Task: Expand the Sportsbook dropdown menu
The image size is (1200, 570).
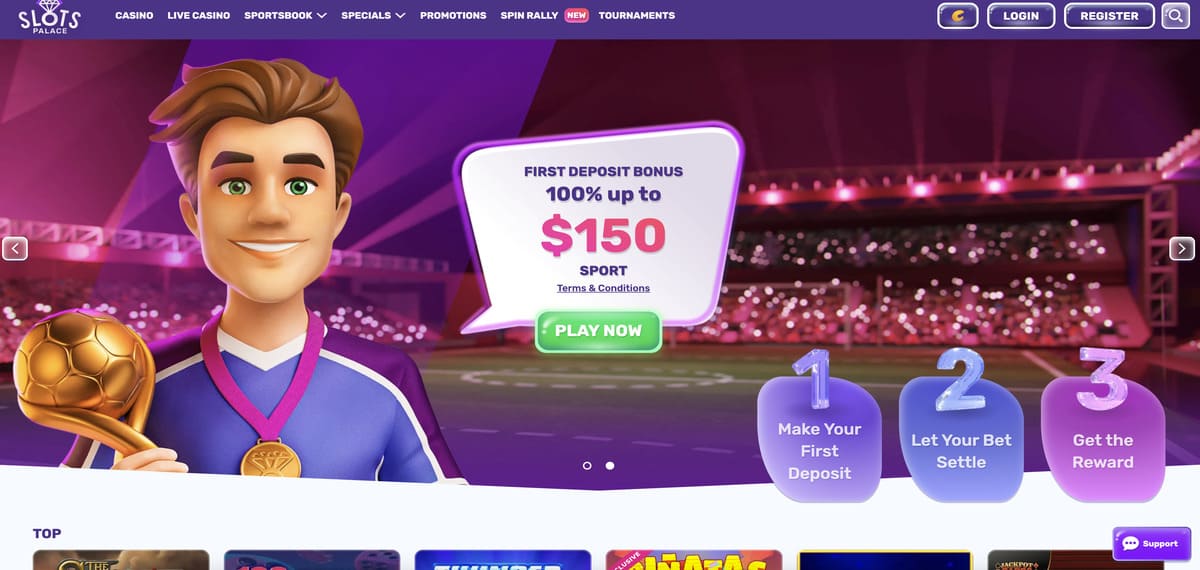Action: pos(285,16)
